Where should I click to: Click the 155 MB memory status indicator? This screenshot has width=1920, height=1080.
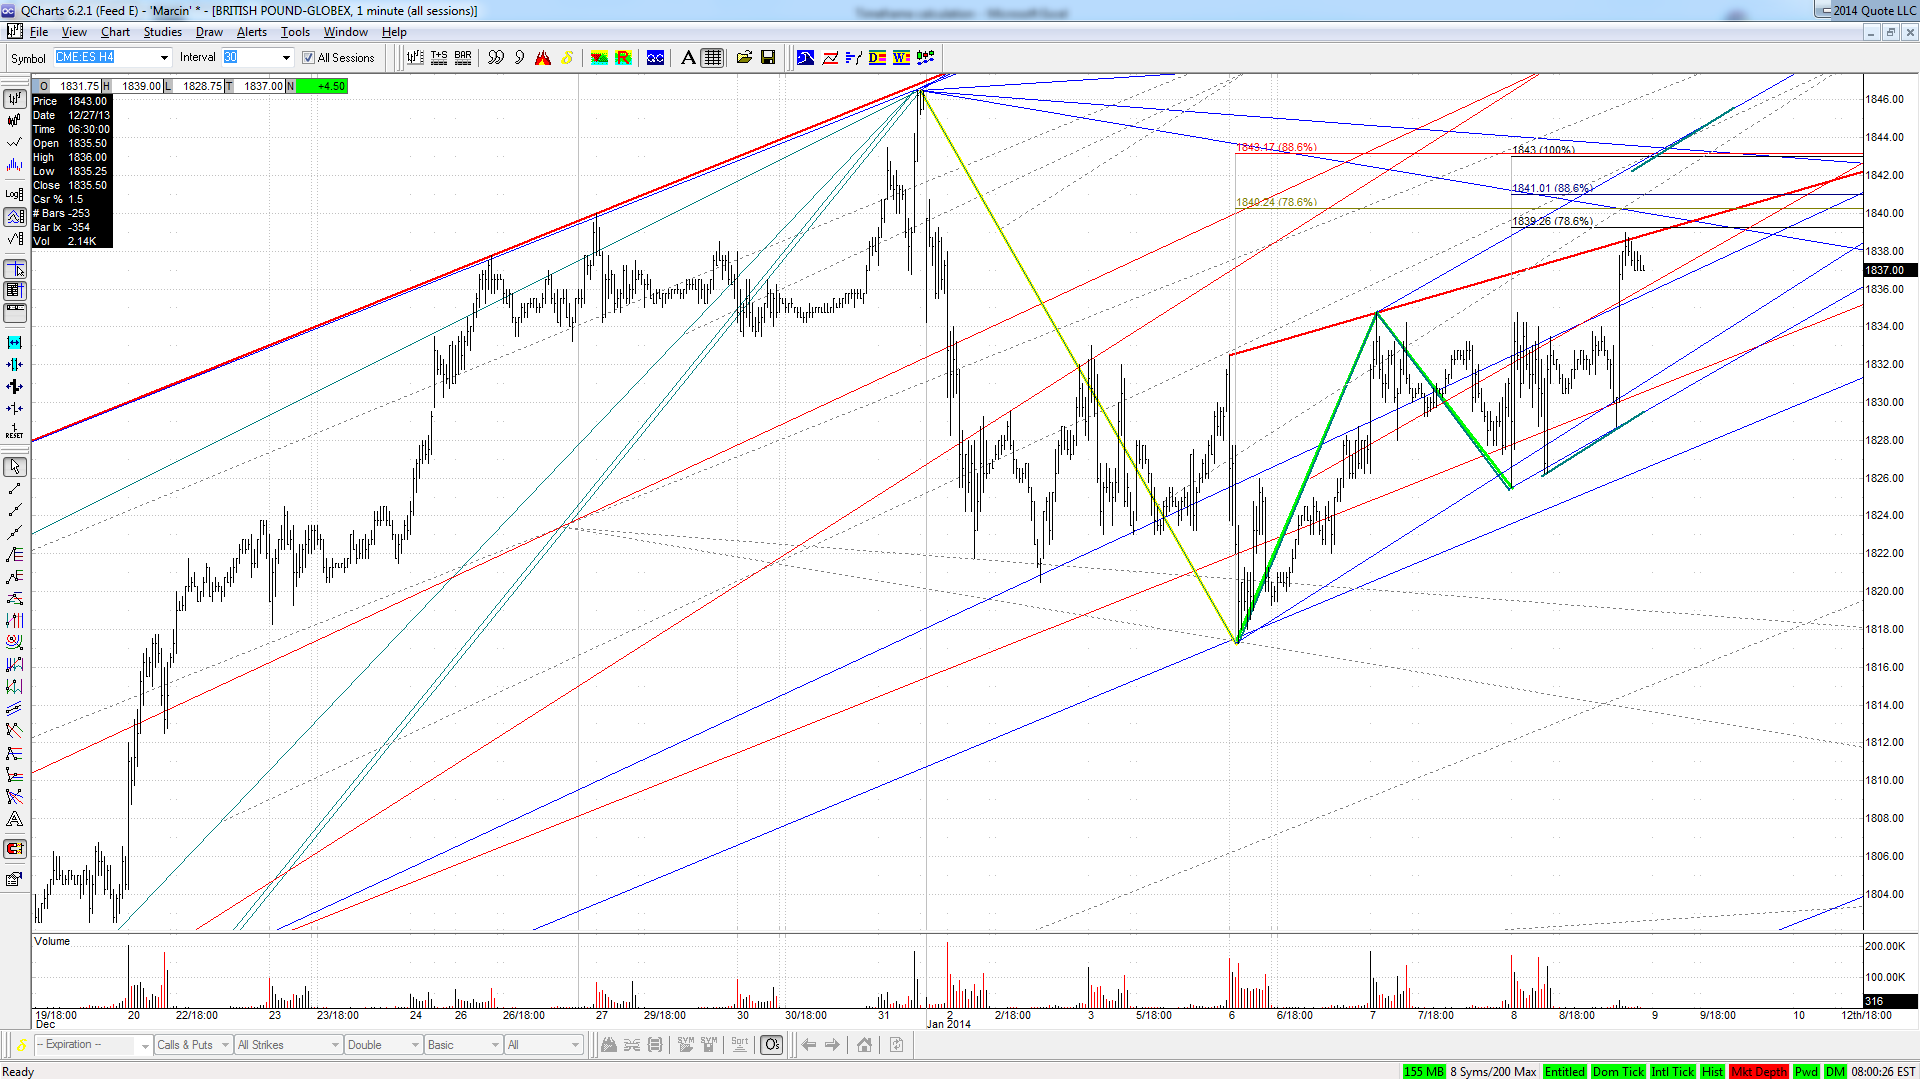pos(1424,1071)
